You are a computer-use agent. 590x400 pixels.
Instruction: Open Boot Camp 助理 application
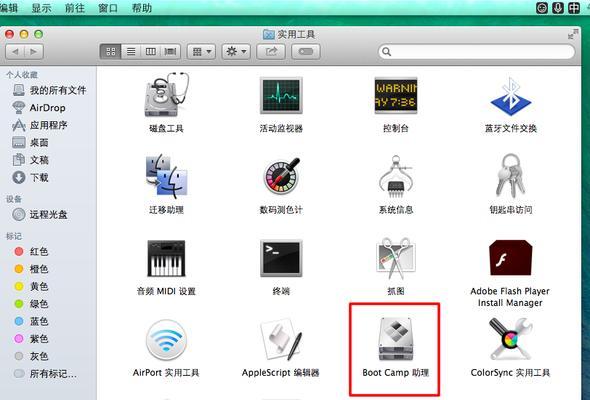[395, 339]
